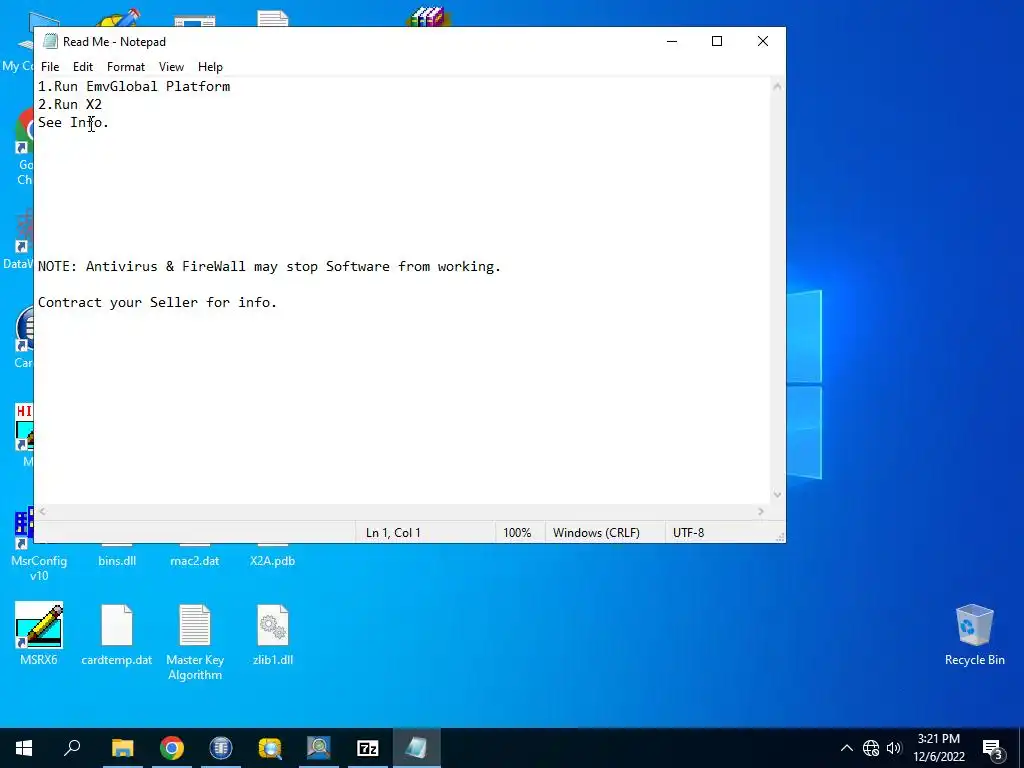The image size is (1024, 768).
Task: Open File Explorer from taskbar
Action: [122, 748]
